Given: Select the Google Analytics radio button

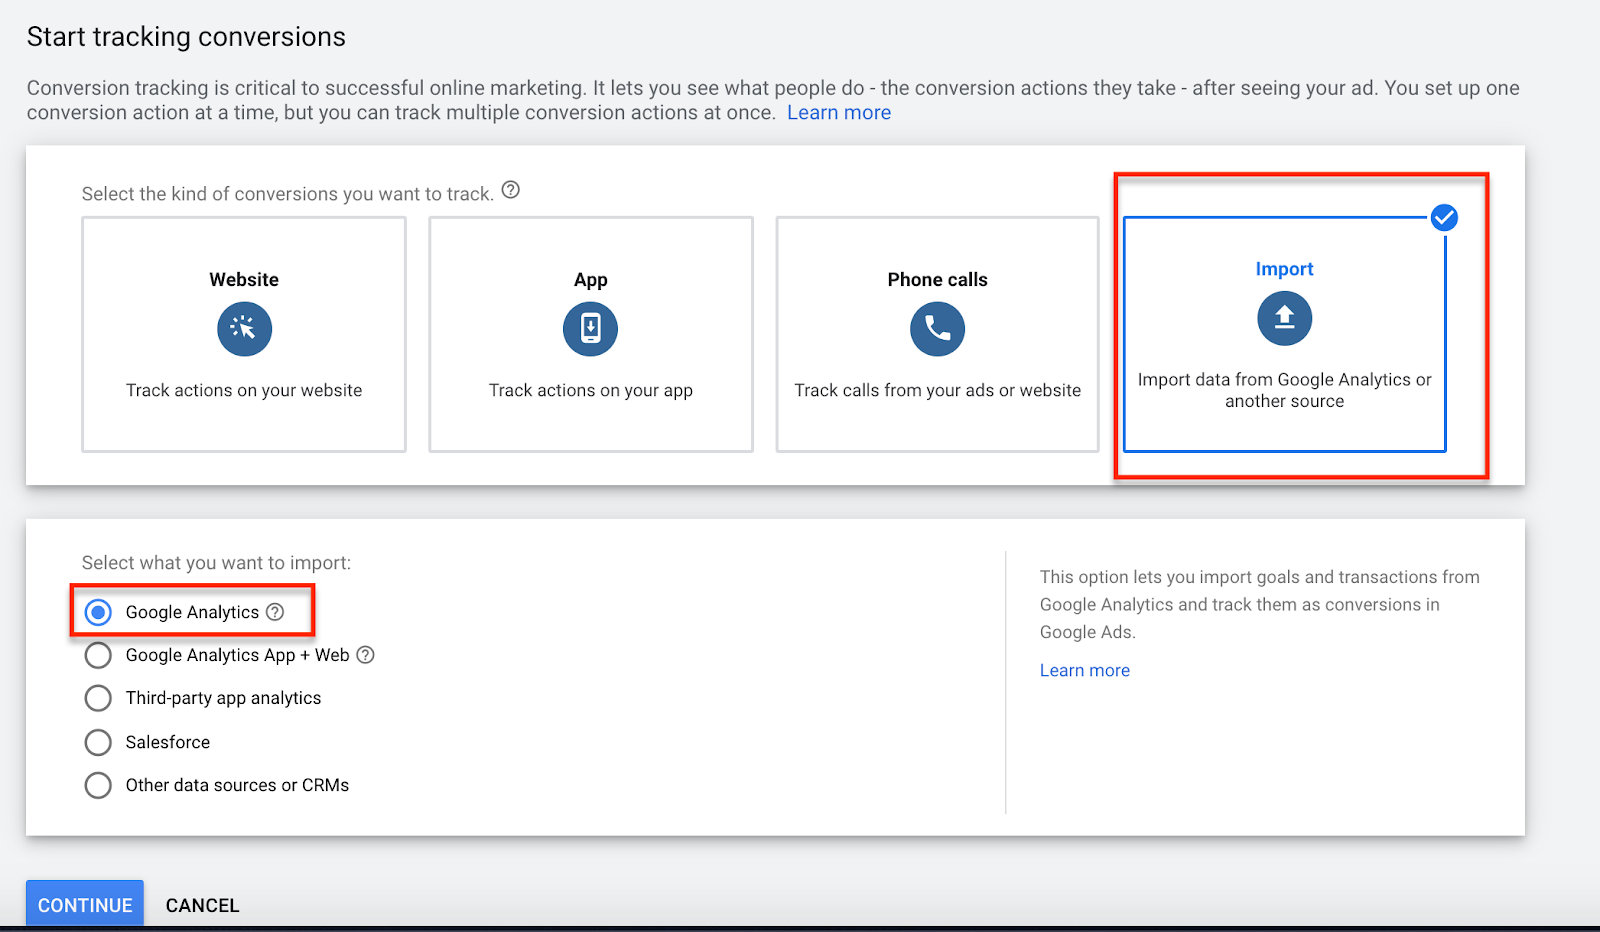Looking at the screenshot, I should (x=98, y=612).
